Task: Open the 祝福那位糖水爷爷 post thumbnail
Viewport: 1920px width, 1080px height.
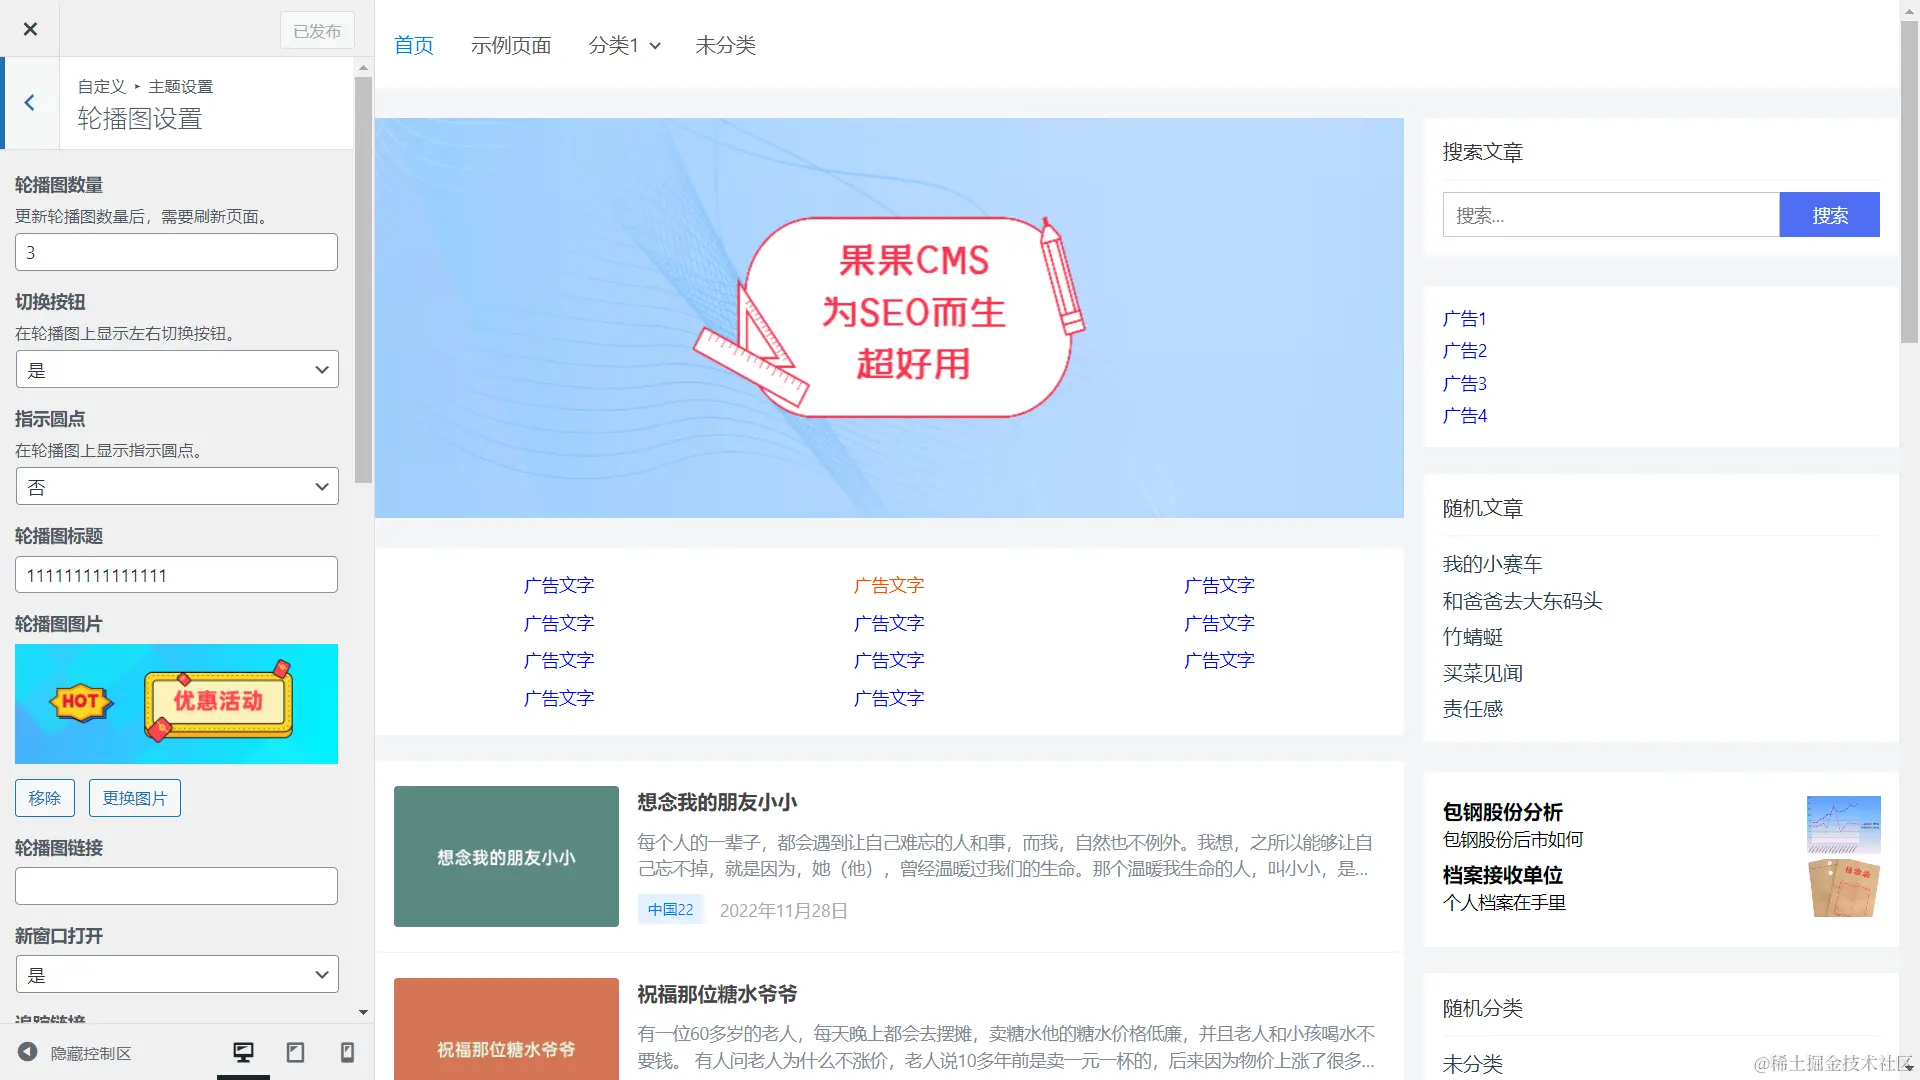Action: tap(506, 1028)
